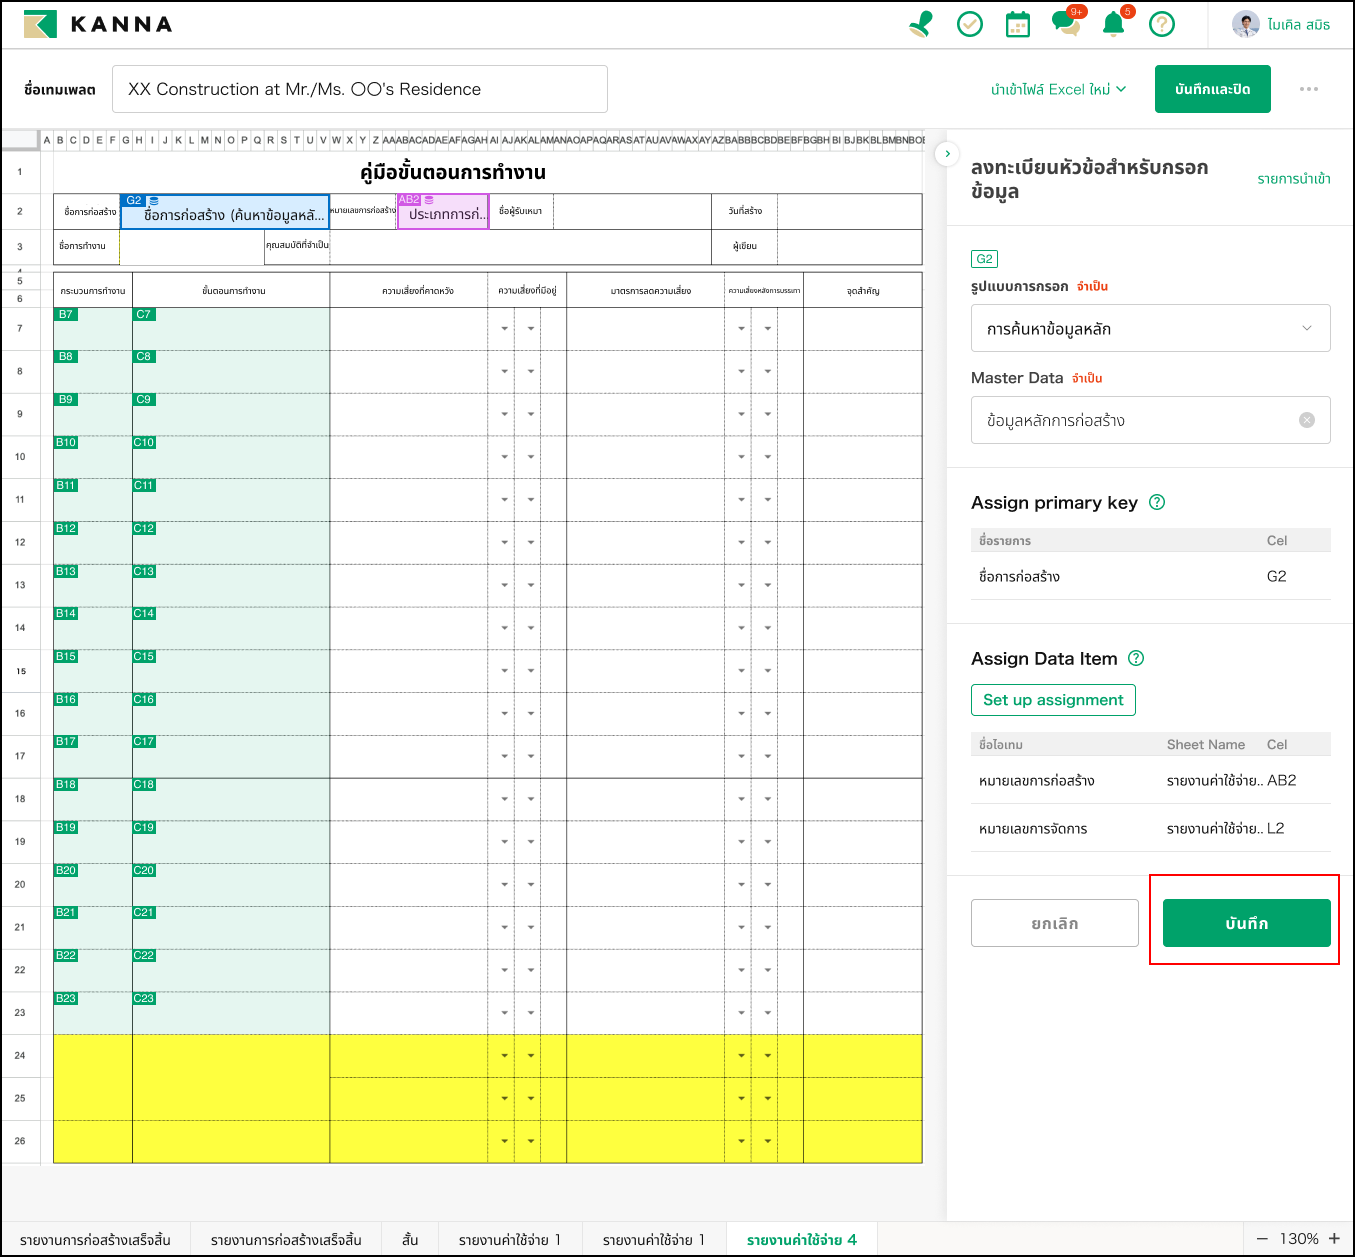Open the first dropdown arrow in row 7

(504, 328)
